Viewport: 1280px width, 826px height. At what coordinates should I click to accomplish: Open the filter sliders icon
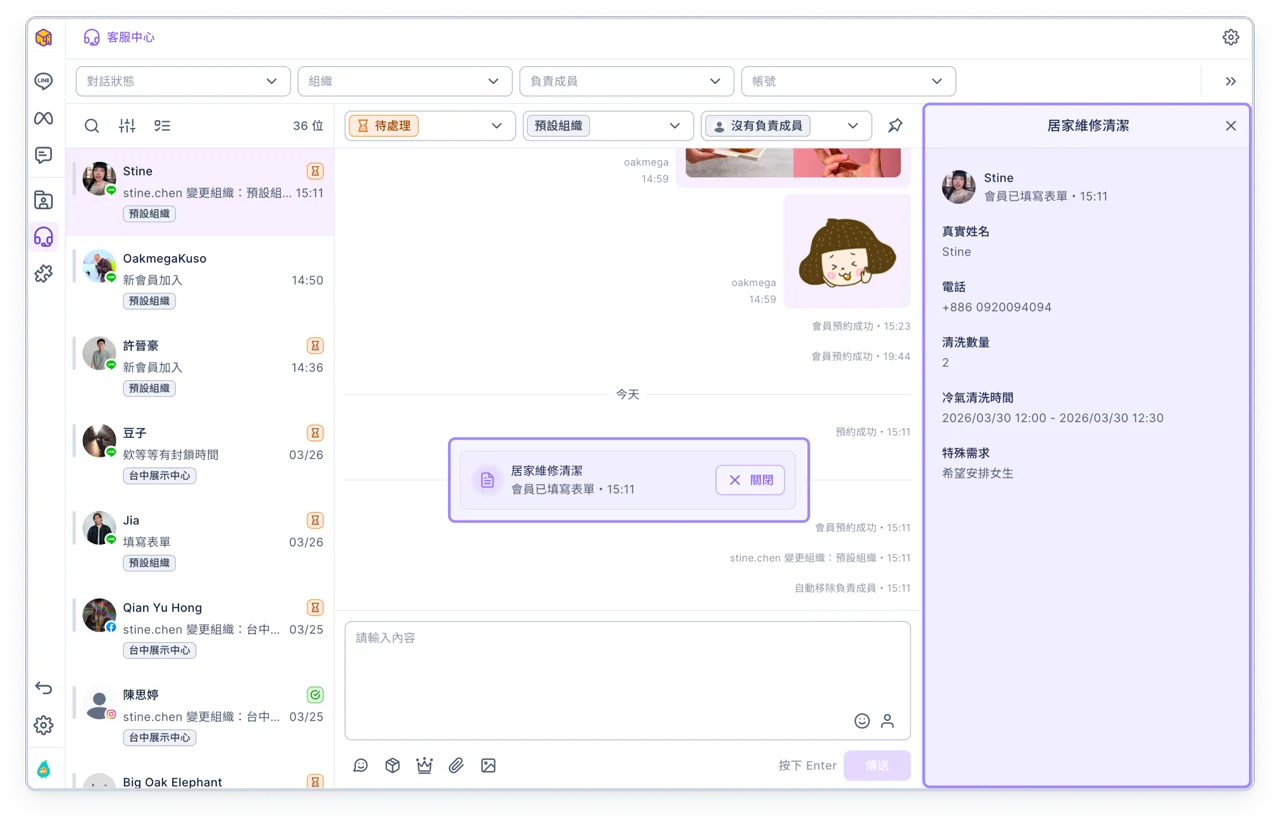[127, 126]
